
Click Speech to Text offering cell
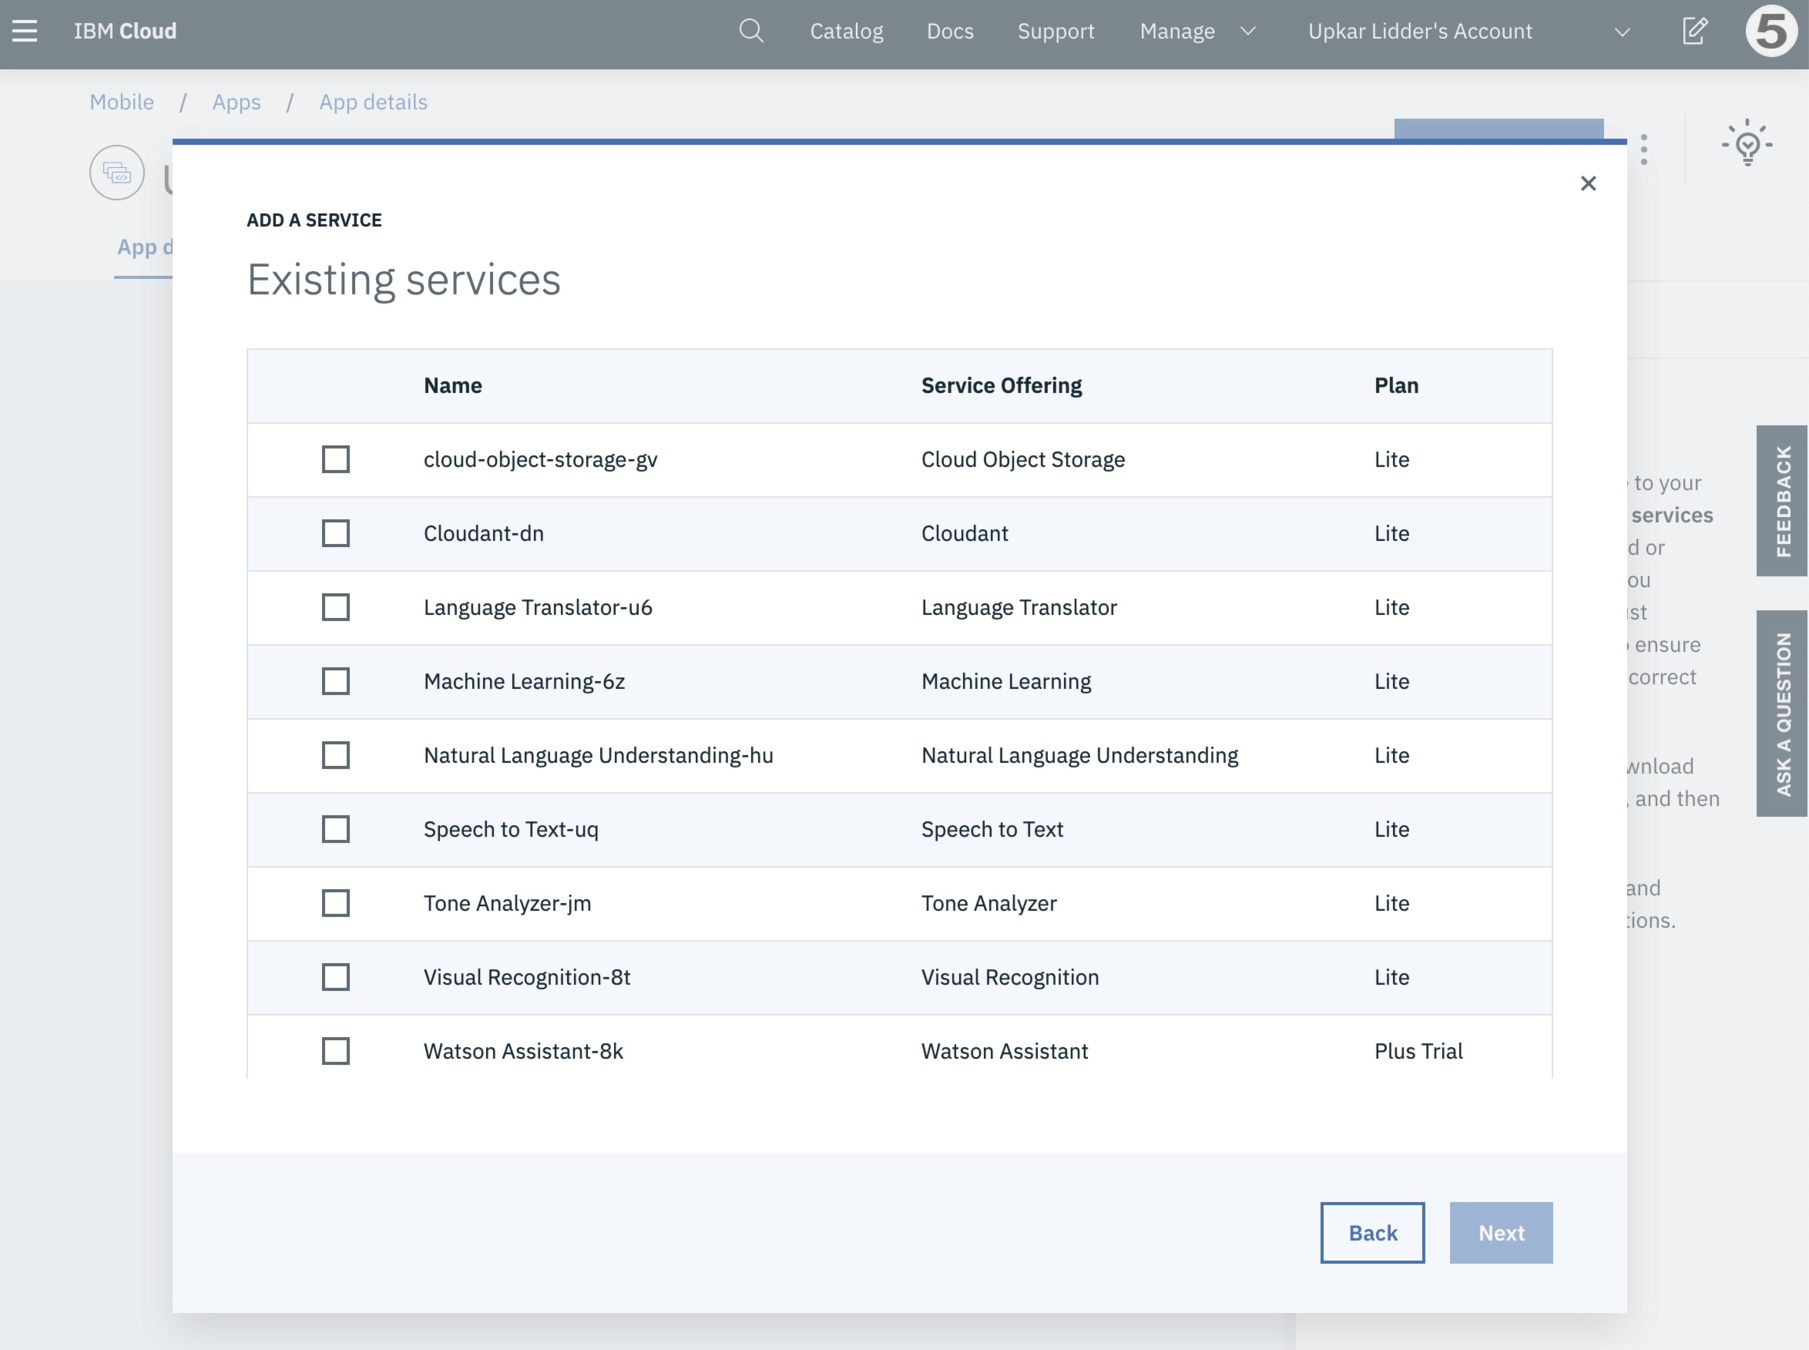point(992,829)
